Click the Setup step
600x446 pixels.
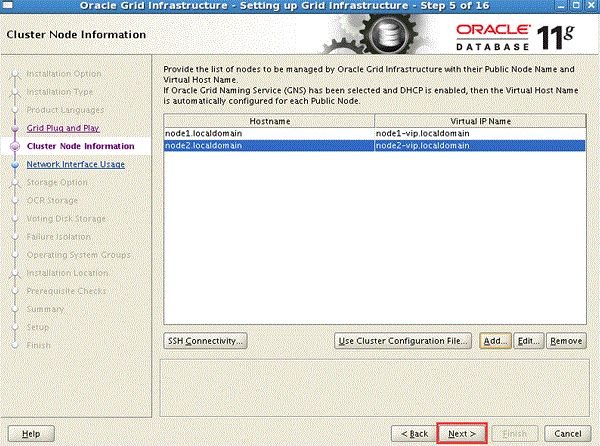click(x=38, y=327)
